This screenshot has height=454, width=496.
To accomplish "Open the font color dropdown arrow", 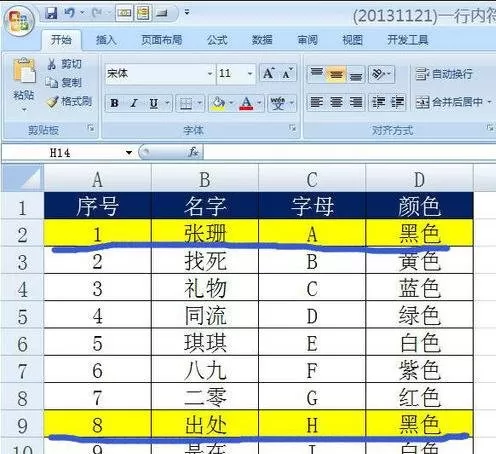I will 260,103.
